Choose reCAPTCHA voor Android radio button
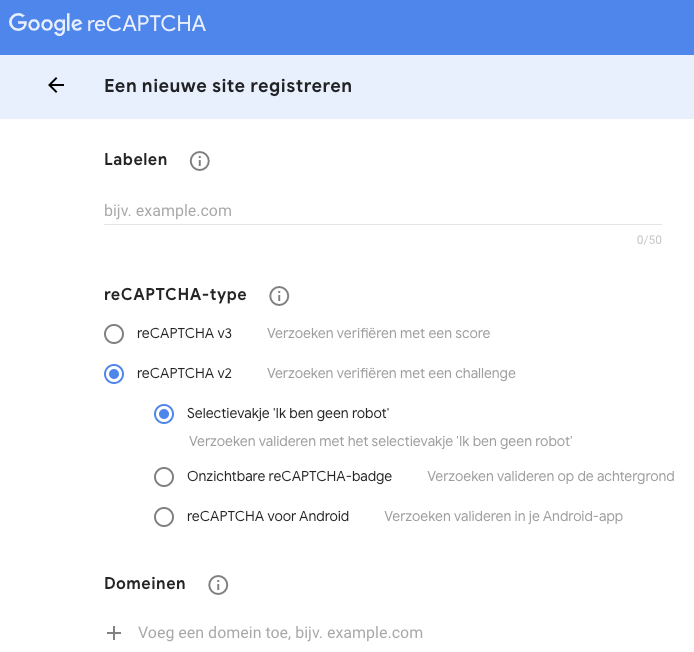The width and height of the screenshot is (694, 652). [164, 517]
